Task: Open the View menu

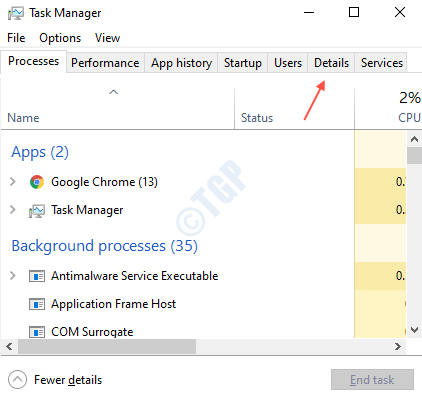Action: coord(107,38)
